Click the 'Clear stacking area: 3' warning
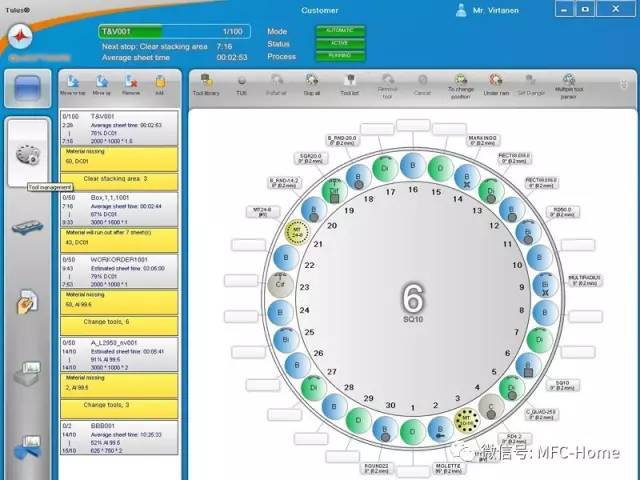640x480 pixels. pyautogui.click(x=119, y=178)
